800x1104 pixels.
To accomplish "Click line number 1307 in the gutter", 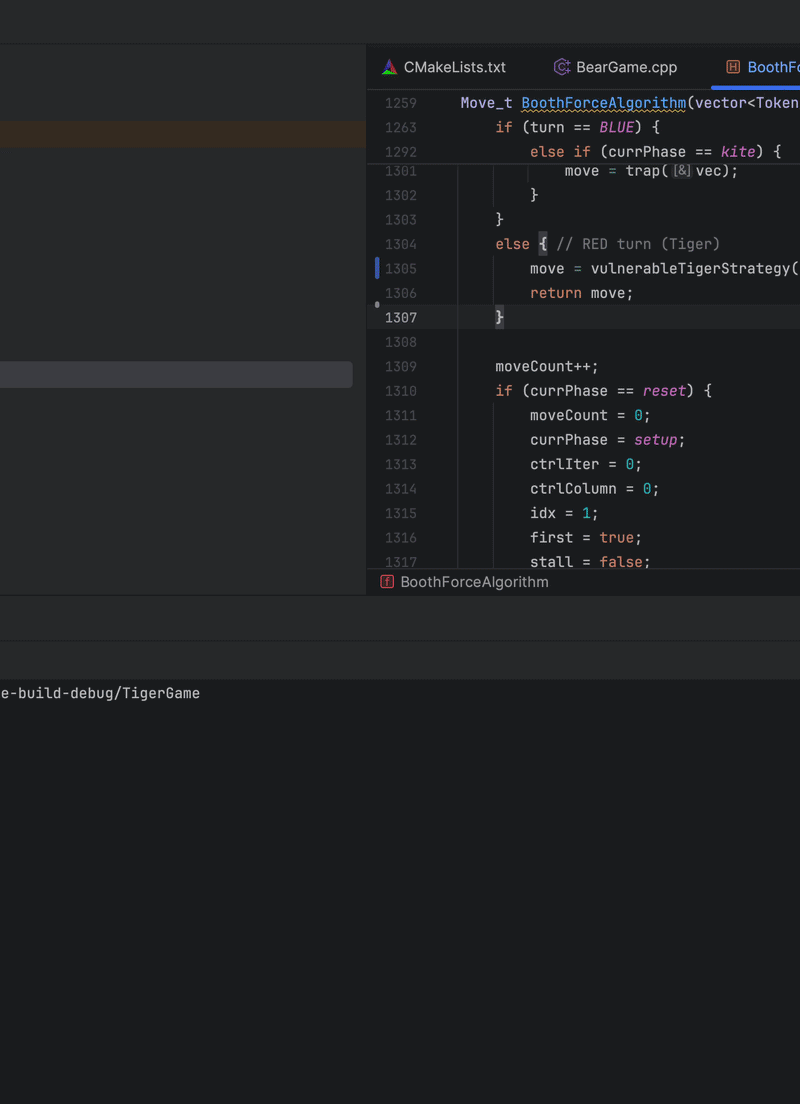I will (x=401, y=318).
